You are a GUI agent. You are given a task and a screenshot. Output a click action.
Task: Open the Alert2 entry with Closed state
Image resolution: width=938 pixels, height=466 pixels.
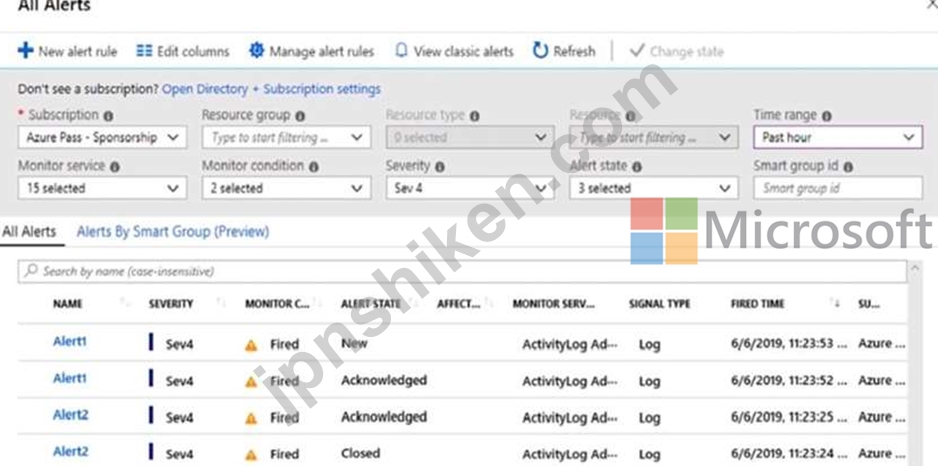pyautogui.click(x=71, y=452)
